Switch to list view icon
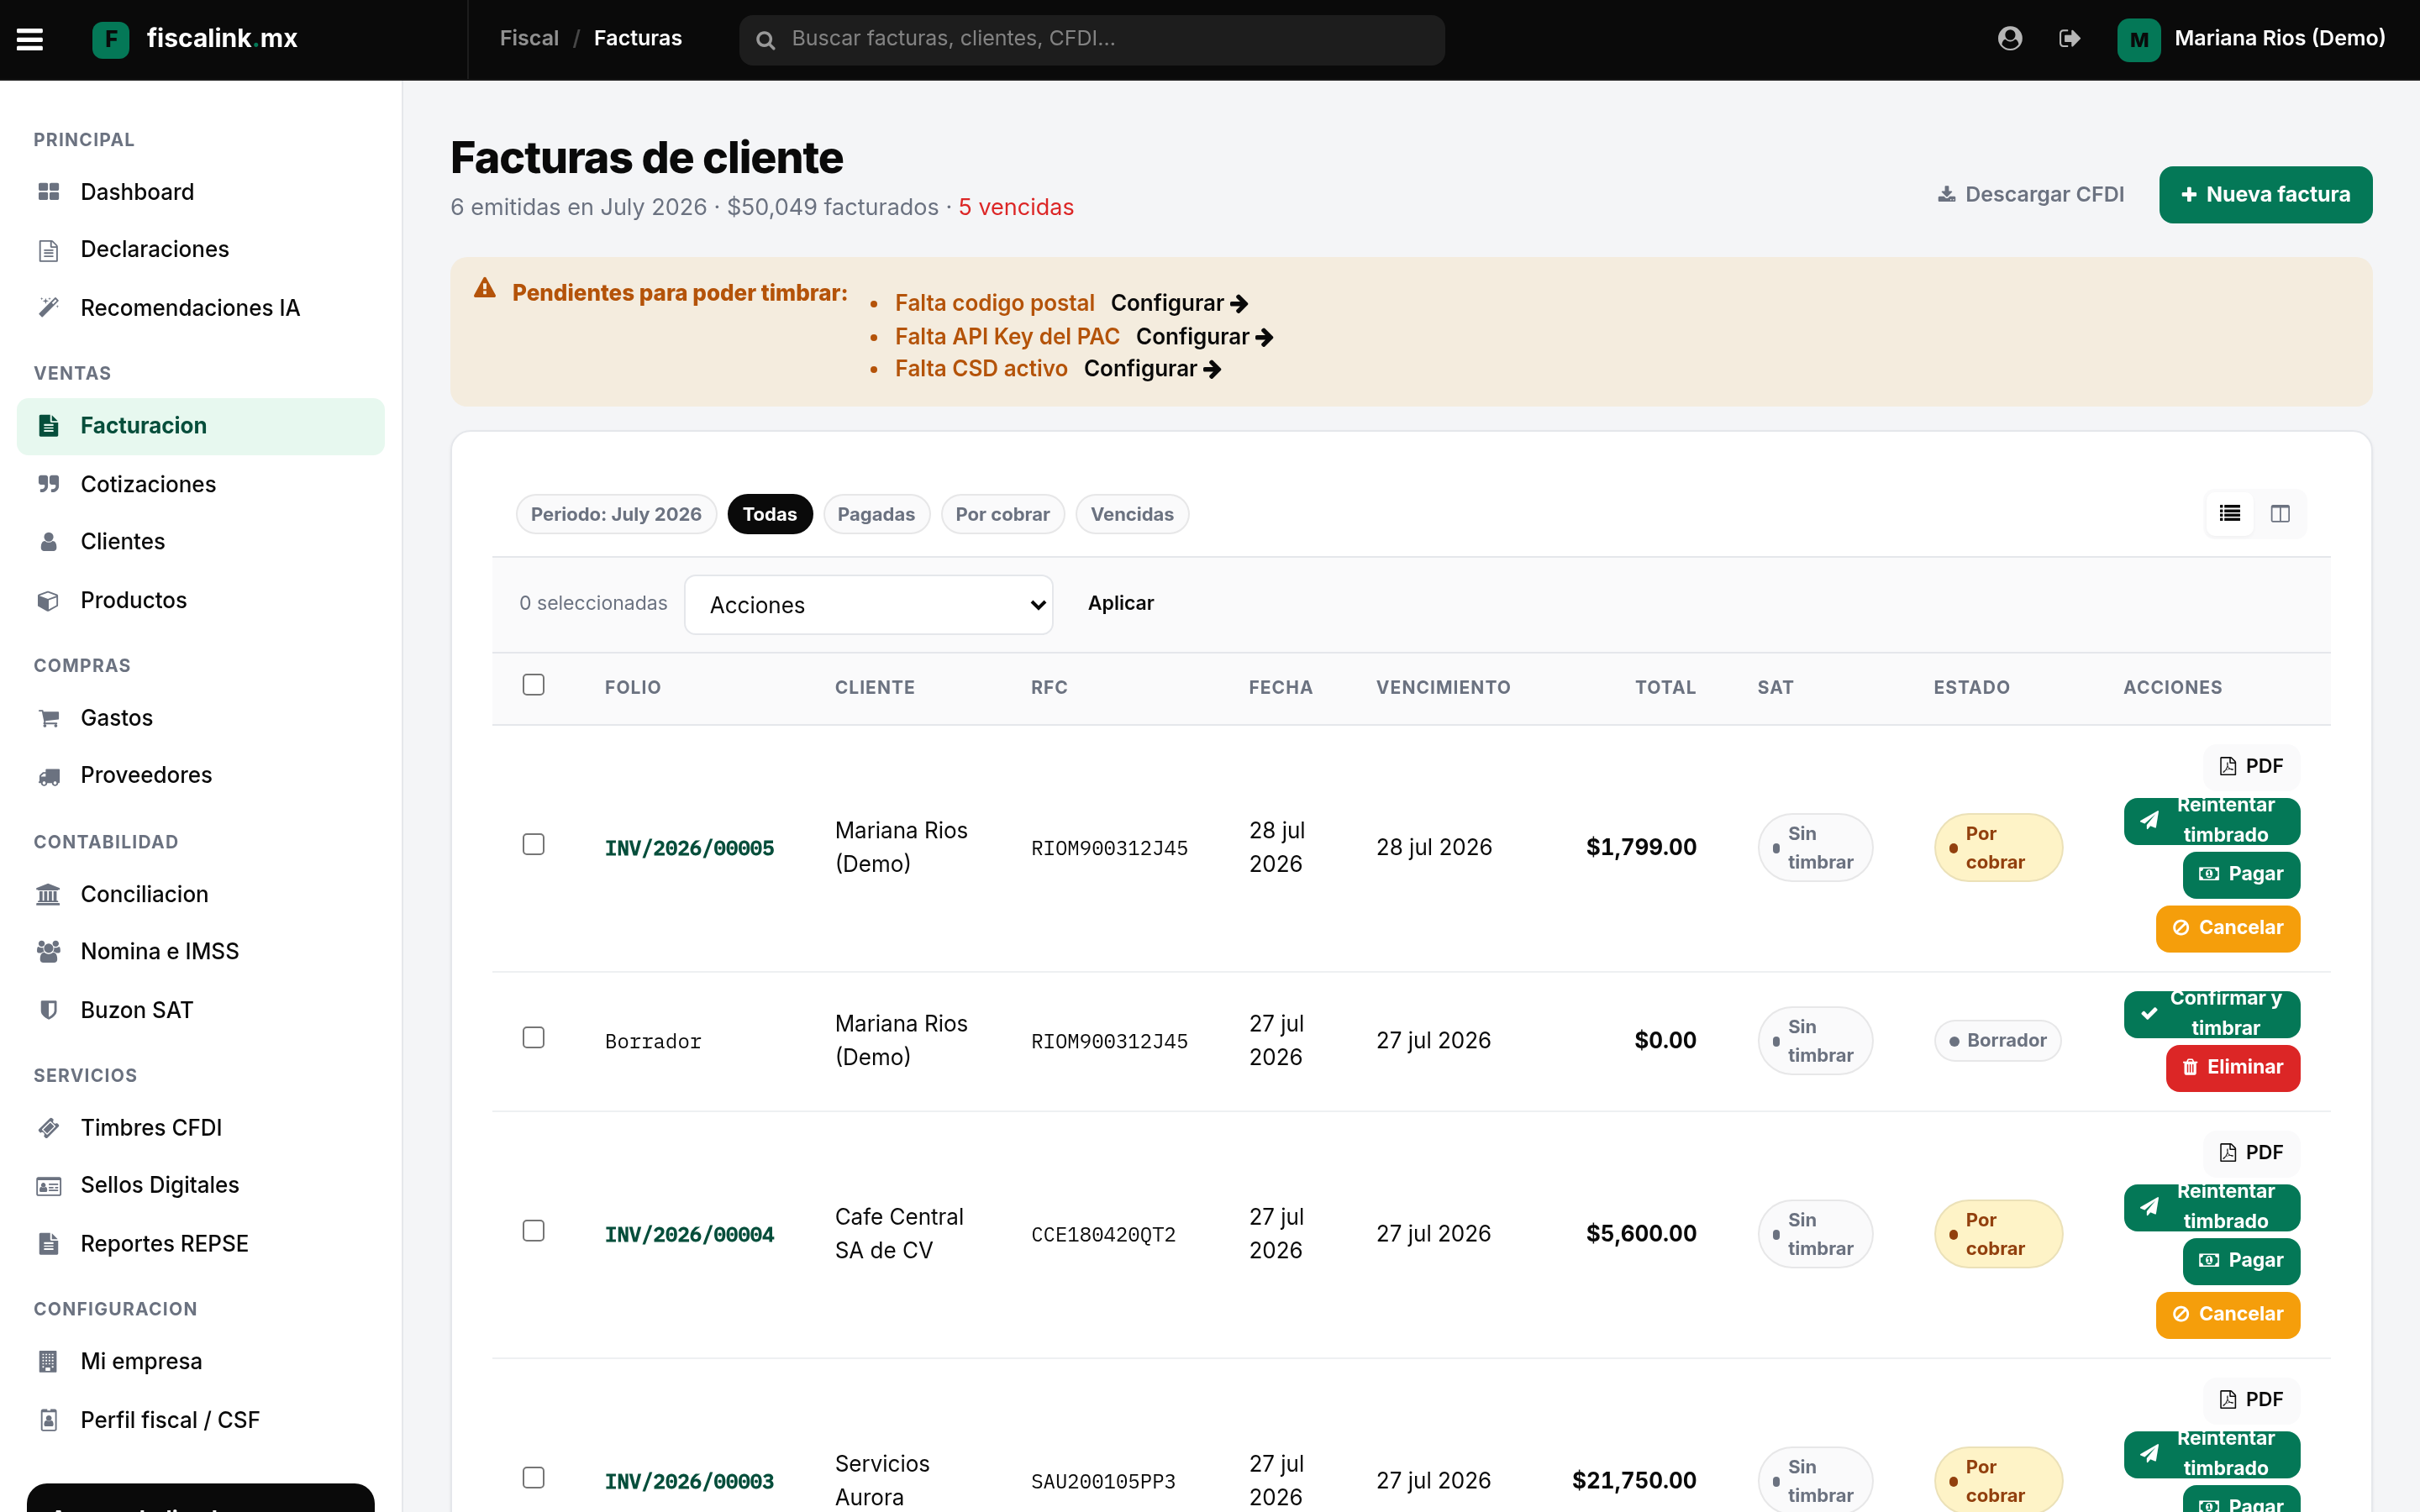Screen dimensions: 2420x1512 tap(2229, 514)
